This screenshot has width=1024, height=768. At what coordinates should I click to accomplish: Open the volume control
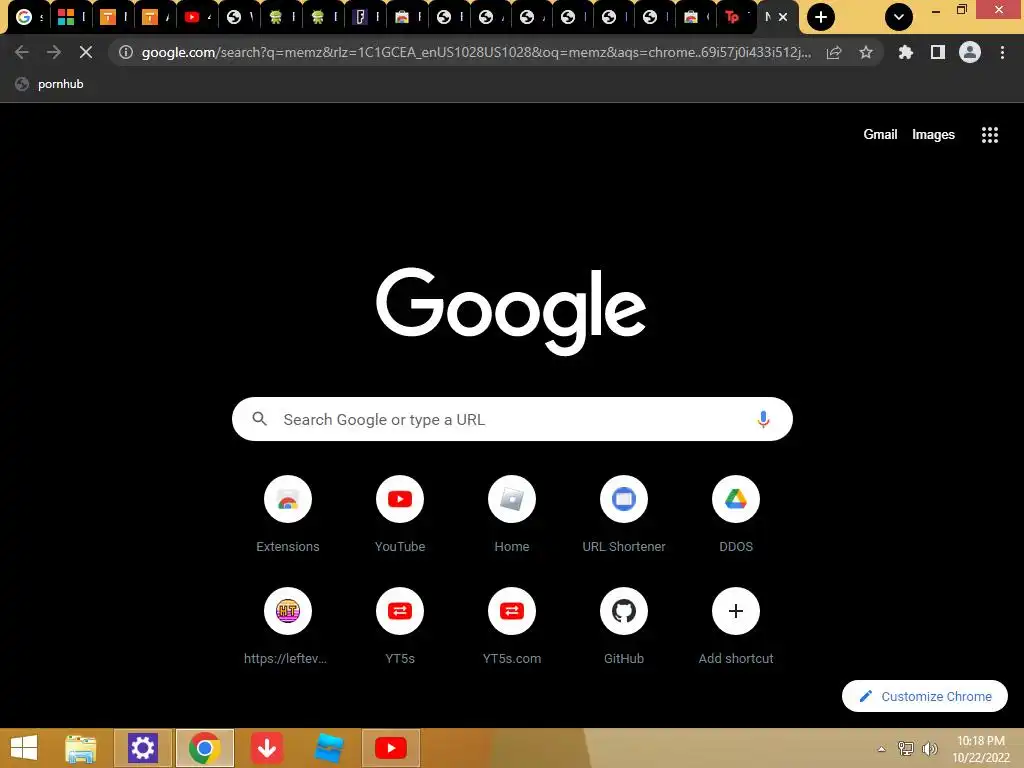point(929,748)
